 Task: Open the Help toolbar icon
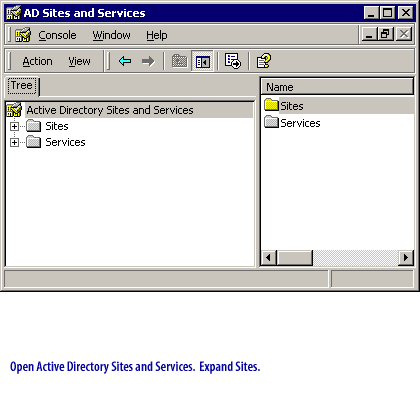pyautogui.click(x=264, y=61)
